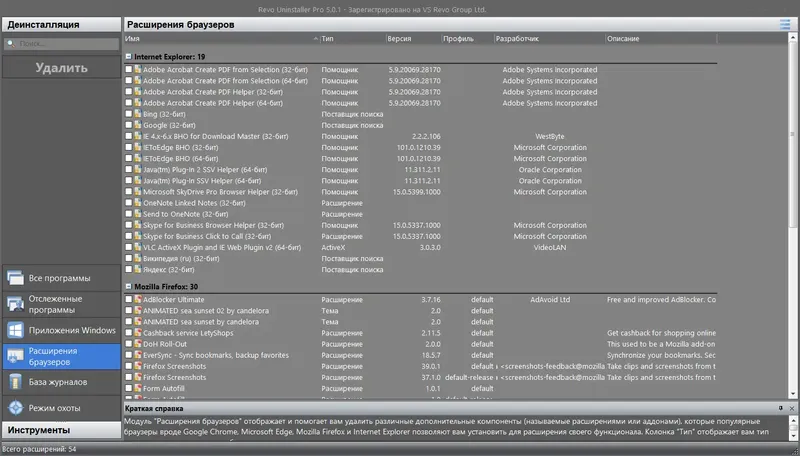800x456 pixels.
Task: Click the All Programs monitor icon
Action: click(15, 278)
